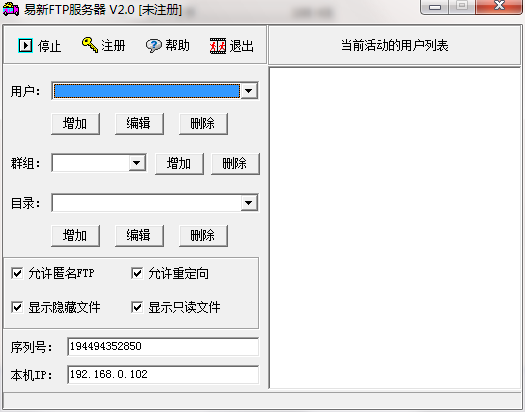Disable 显示只读文件 checkbox
The image size is (525, 412).
[137, 307]
